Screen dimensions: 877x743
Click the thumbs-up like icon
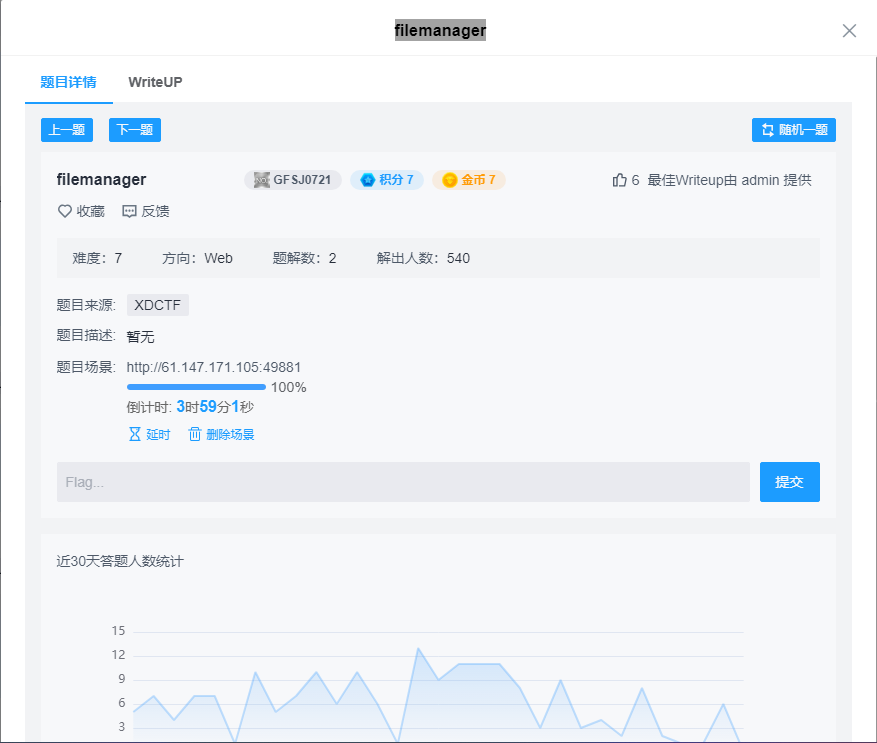pyautogui.click(x=619, y=180)
